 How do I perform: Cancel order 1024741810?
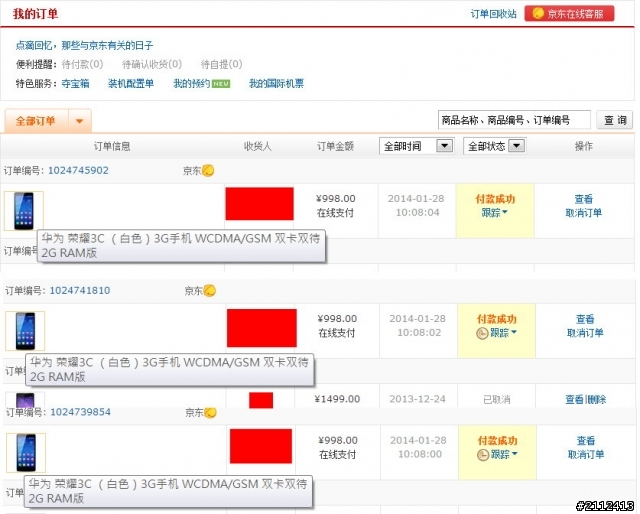point(585,333)
